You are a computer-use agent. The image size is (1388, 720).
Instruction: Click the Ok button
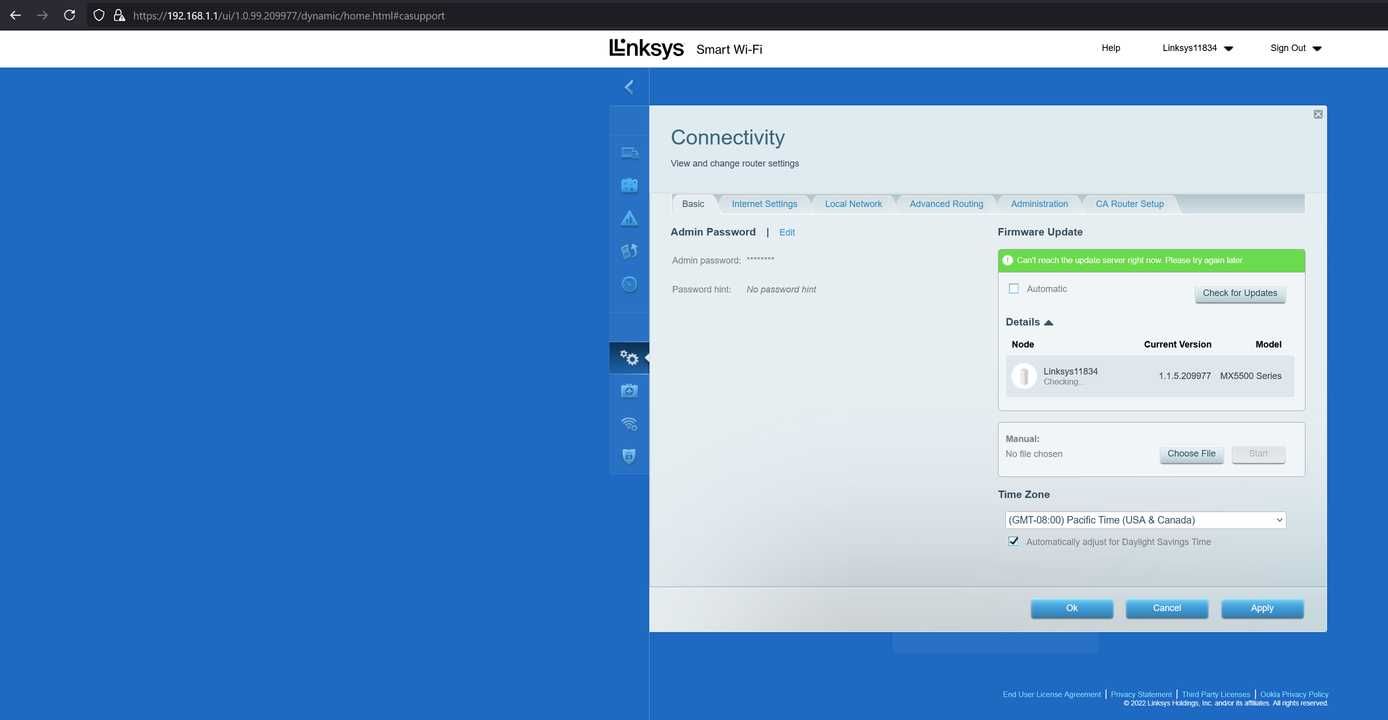[1072, 608]
